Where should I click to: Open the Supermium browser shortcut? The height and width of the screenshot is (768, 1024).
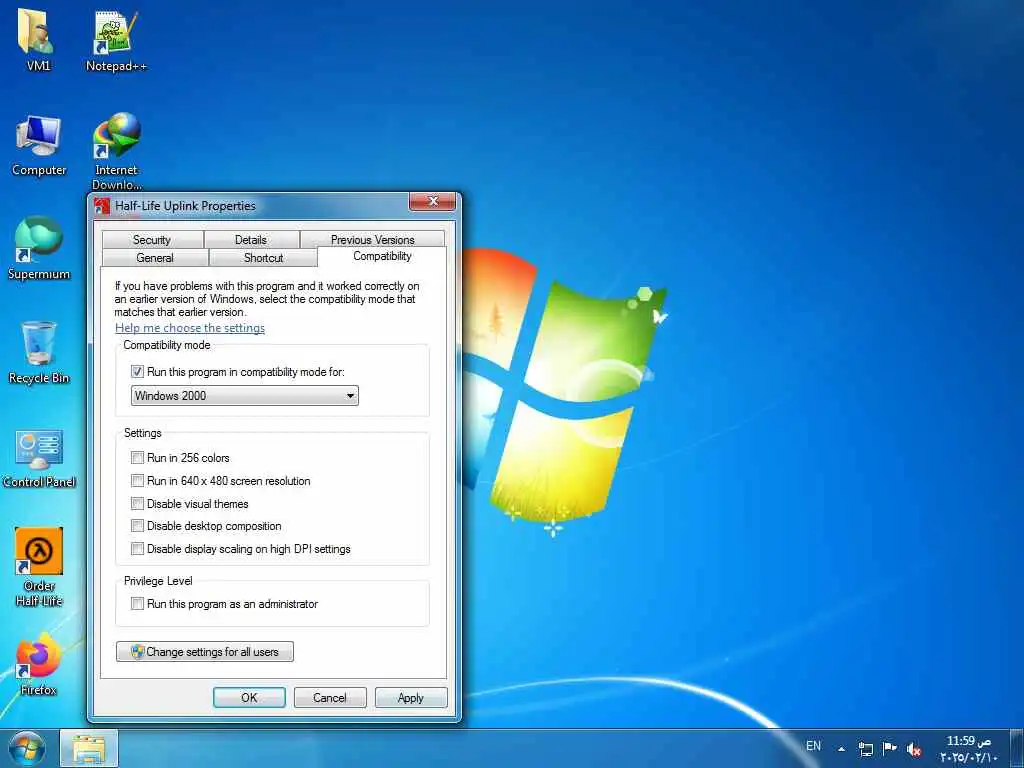39,248
